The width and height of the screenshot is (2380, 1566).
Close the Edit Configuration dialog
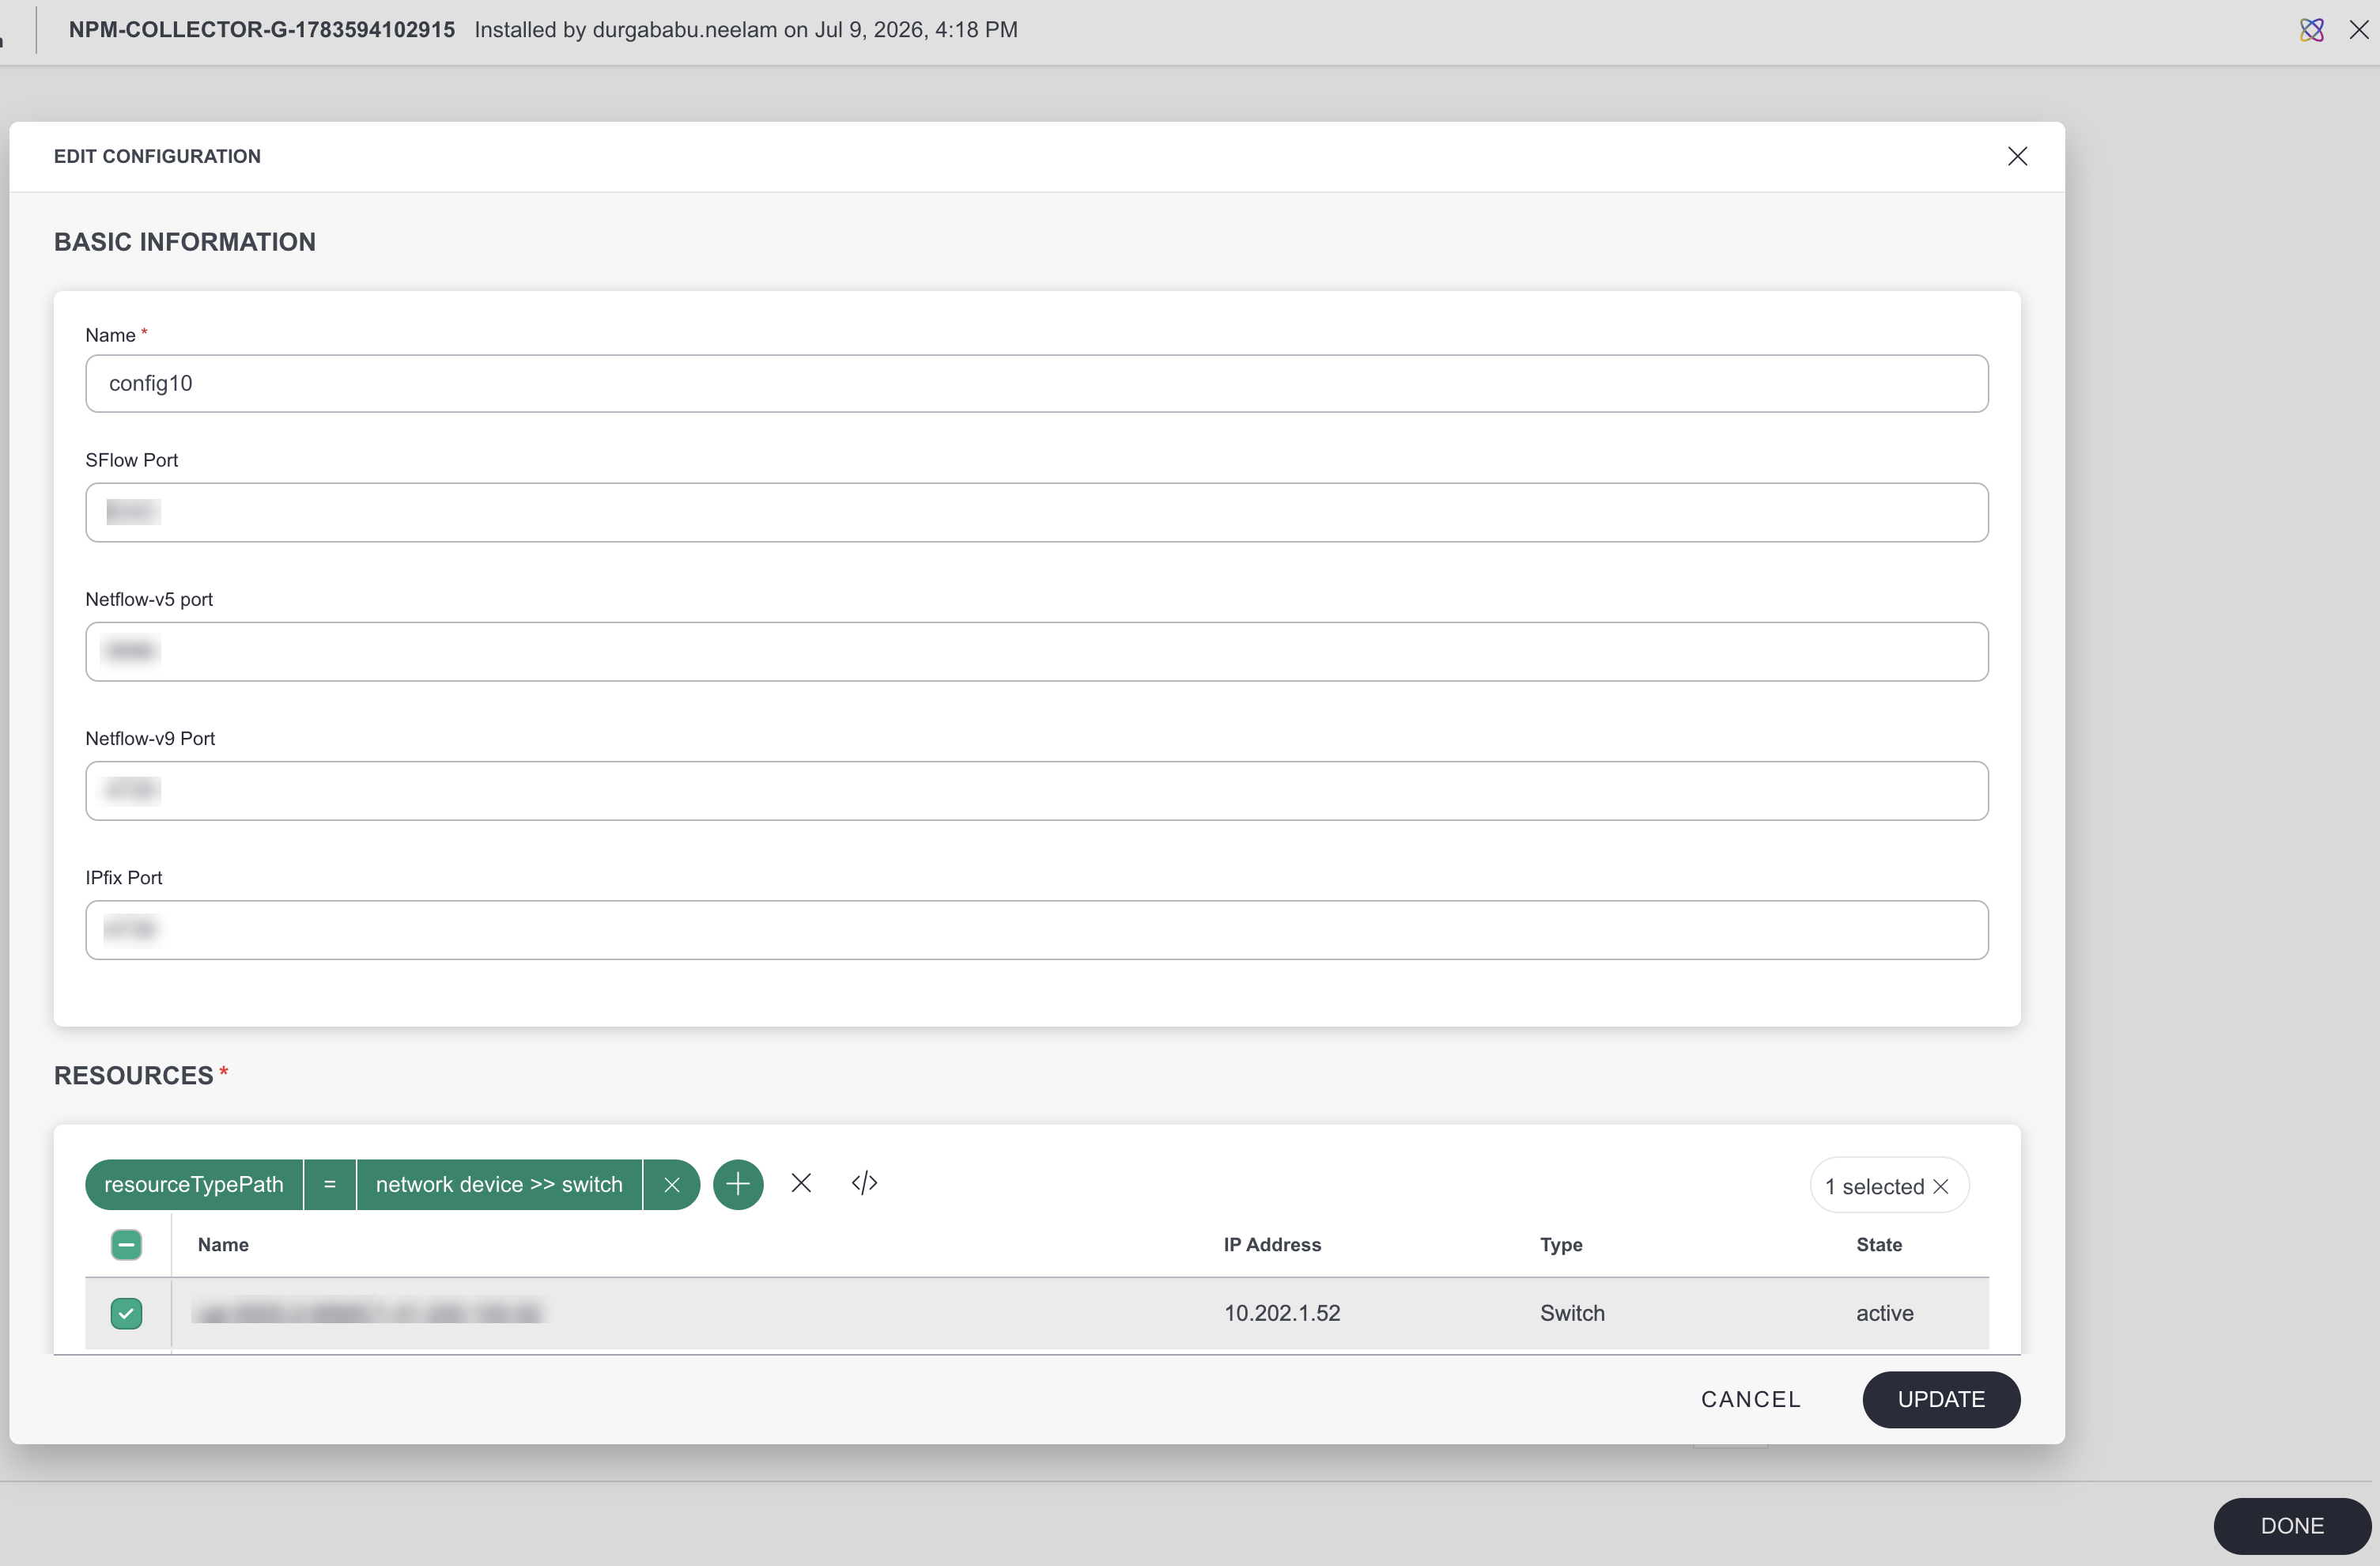tap(2017, 156)
